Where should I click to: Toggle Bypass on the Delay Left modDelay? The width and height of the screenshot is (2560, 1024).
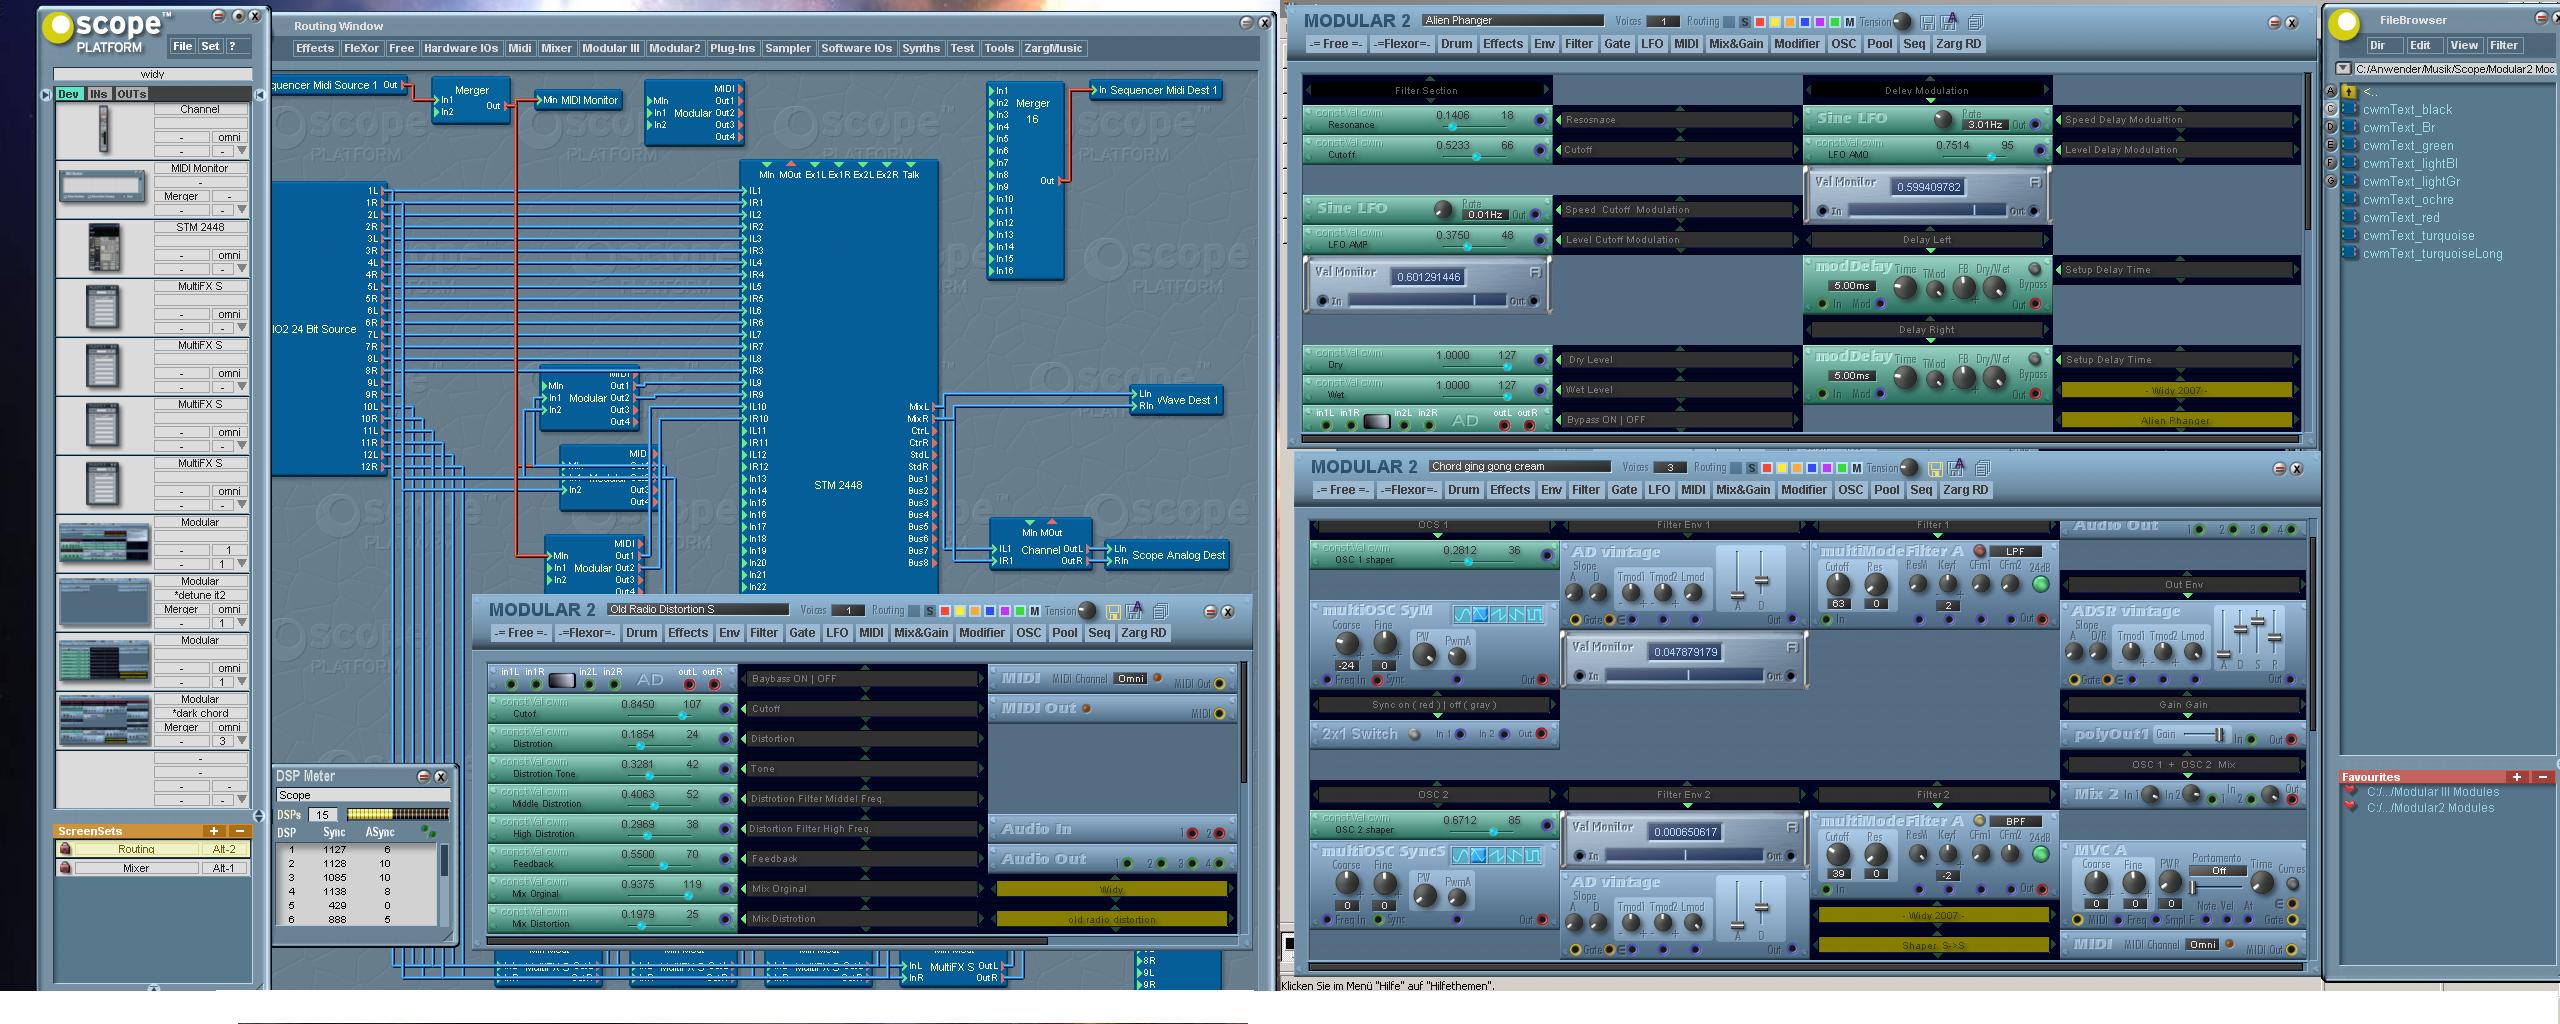(2034, 270)
